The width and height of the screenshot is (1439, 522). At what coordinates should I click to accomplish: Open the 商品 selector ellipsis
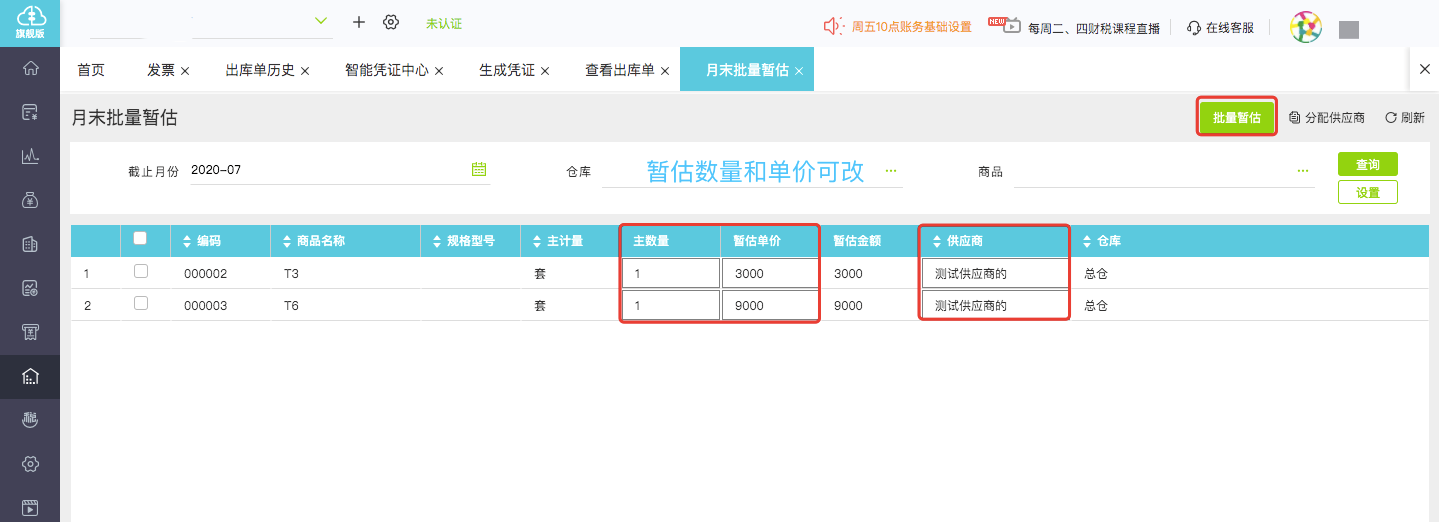1302,171
